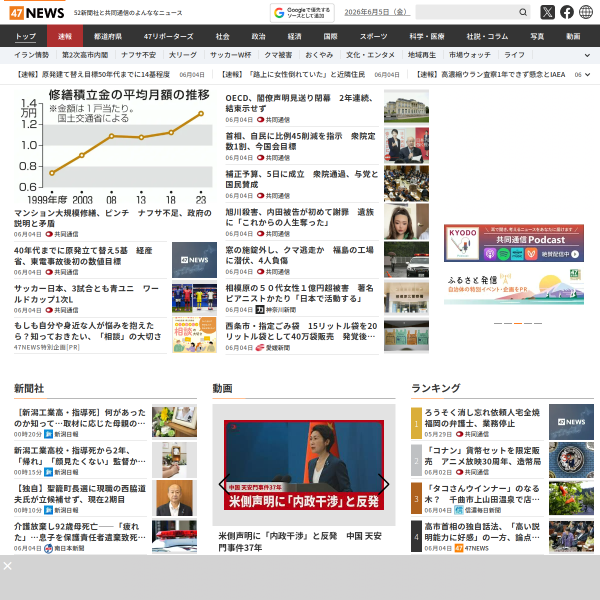Open the globe language icon in header
600x600 pixels.
[x=585, y=12]
